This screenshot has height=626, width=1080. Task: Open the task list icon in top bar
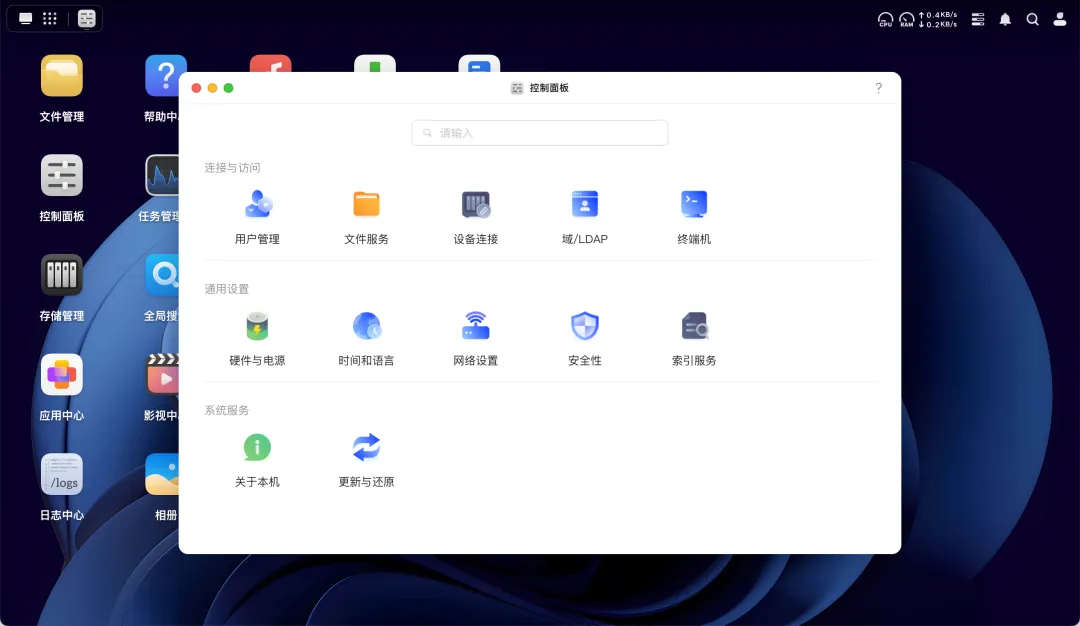977,19
